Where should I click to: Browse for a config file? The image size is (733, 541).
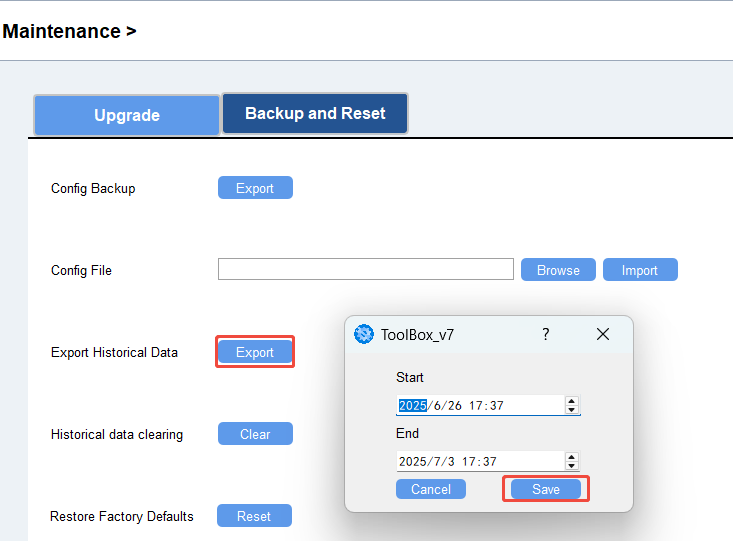(558, 270)
